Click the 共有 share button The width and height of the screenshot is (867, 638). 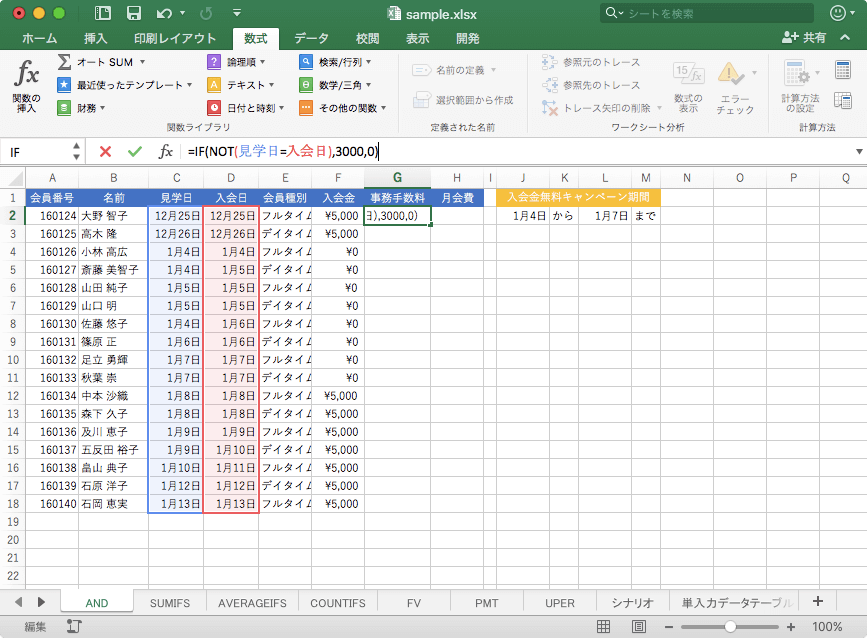coord(805,38)
